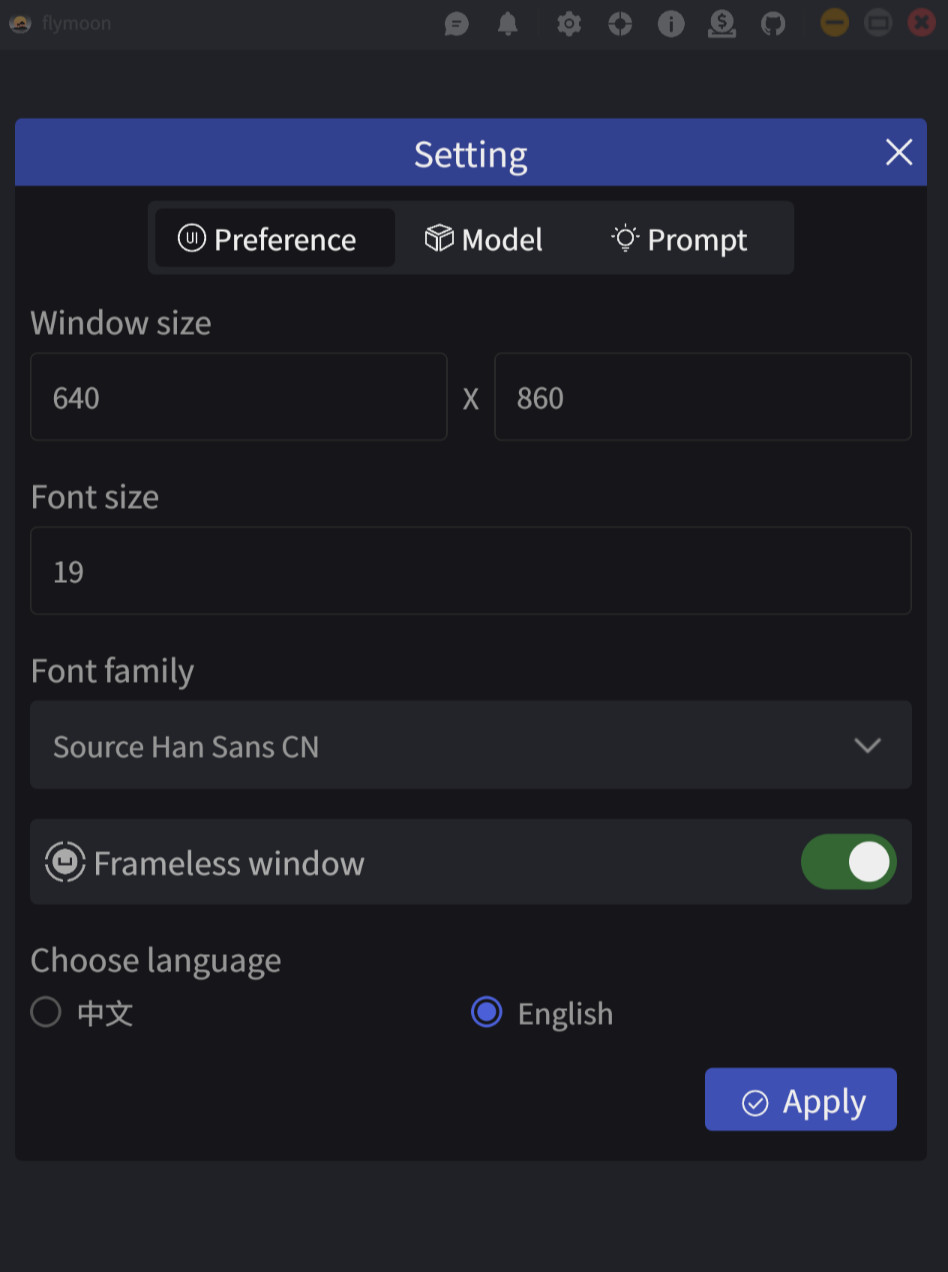Select the Preference tab

click(267, 239)
